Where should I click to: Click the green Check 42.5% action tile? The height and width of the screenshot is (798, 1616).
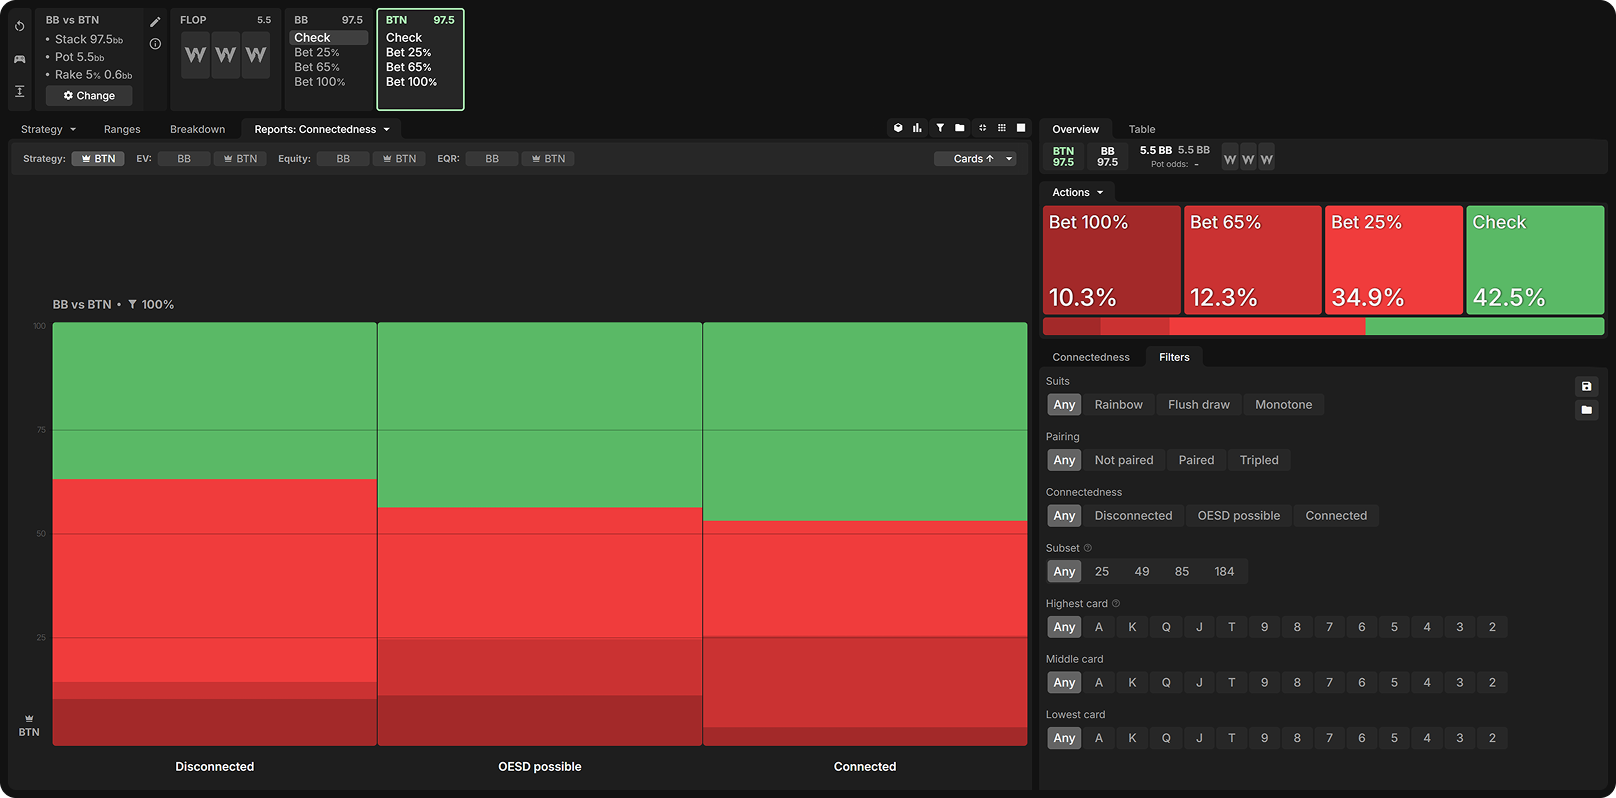coord(1535,260)
